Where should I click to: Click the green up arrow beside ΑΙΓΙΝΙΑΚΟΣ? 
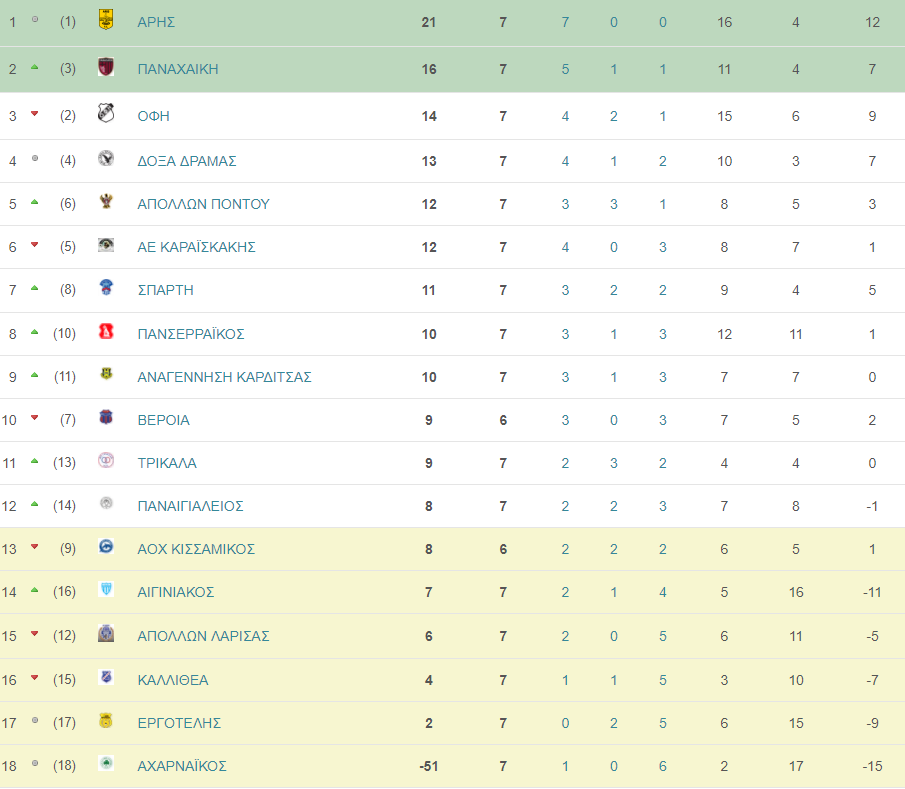[35, 590]
